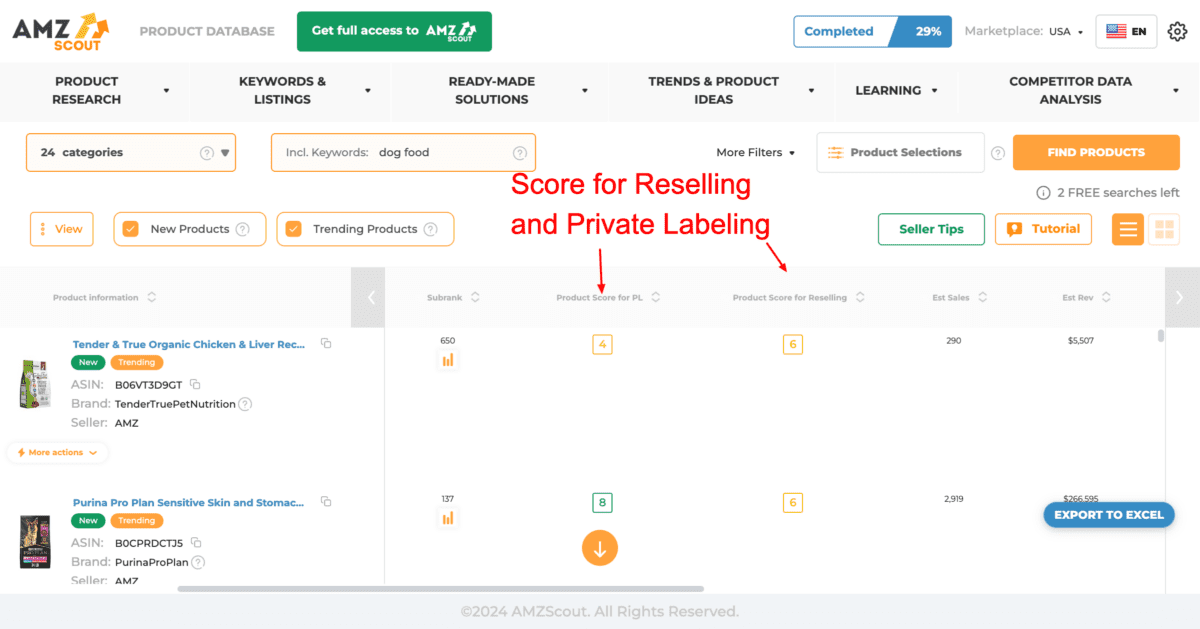Open the Competitor Data Analysis menu
This screenshot has height=629, width=1200.
[1078, 90]
